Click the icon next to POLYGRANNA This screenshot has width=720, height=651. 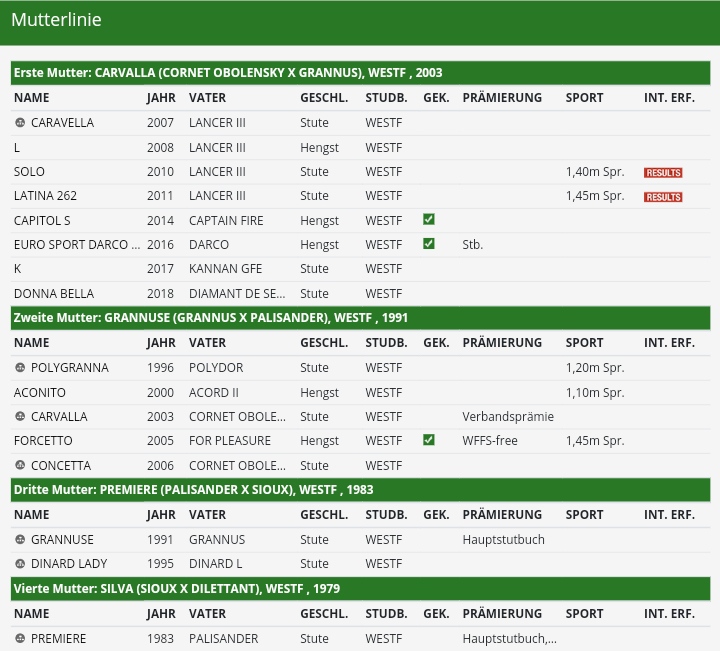click(20, 368)
